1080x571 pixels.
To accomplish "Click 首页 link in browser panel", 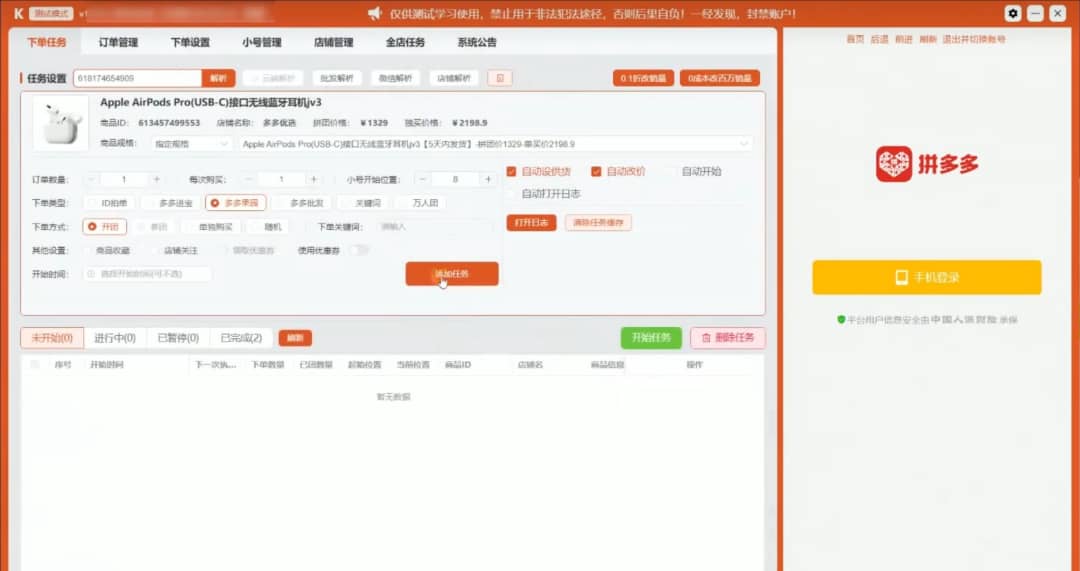I will [855, 39].
